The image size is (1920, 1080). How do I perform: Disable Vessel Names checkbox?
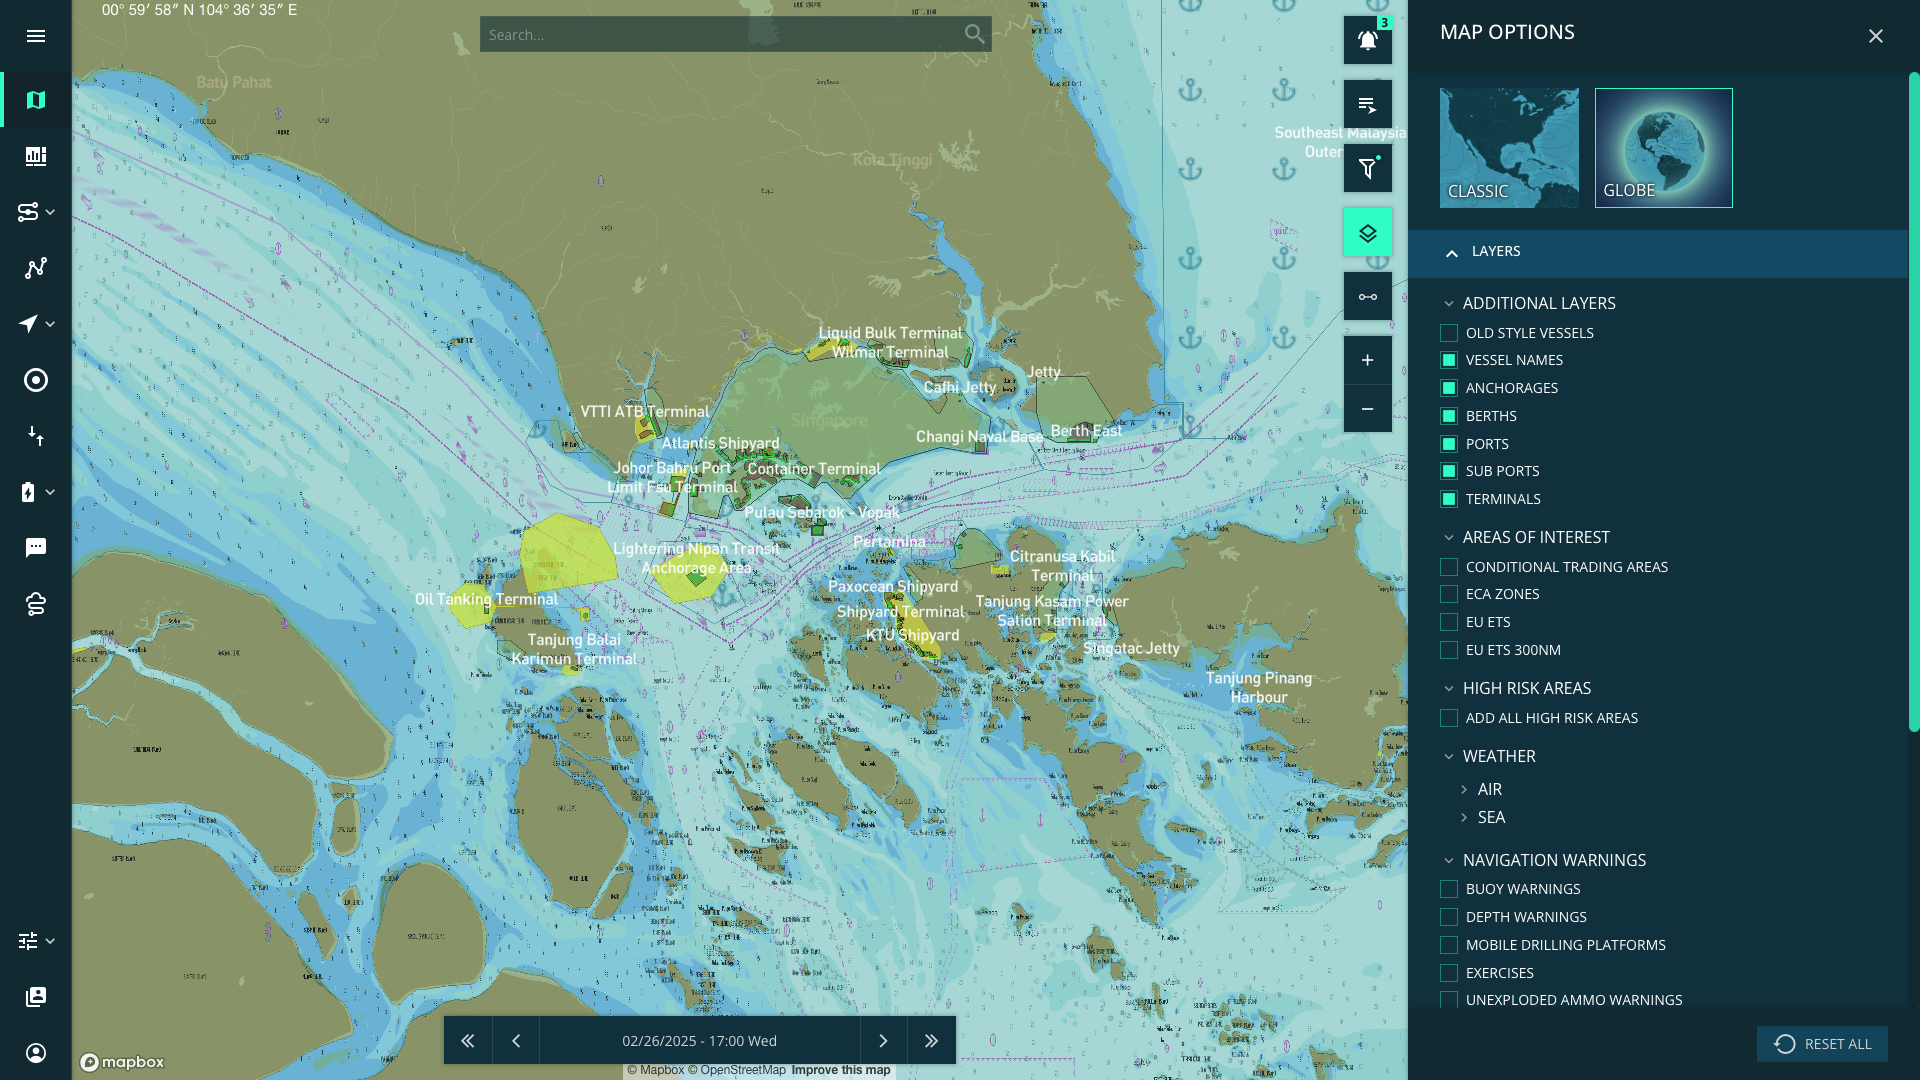pos(1448,360)
